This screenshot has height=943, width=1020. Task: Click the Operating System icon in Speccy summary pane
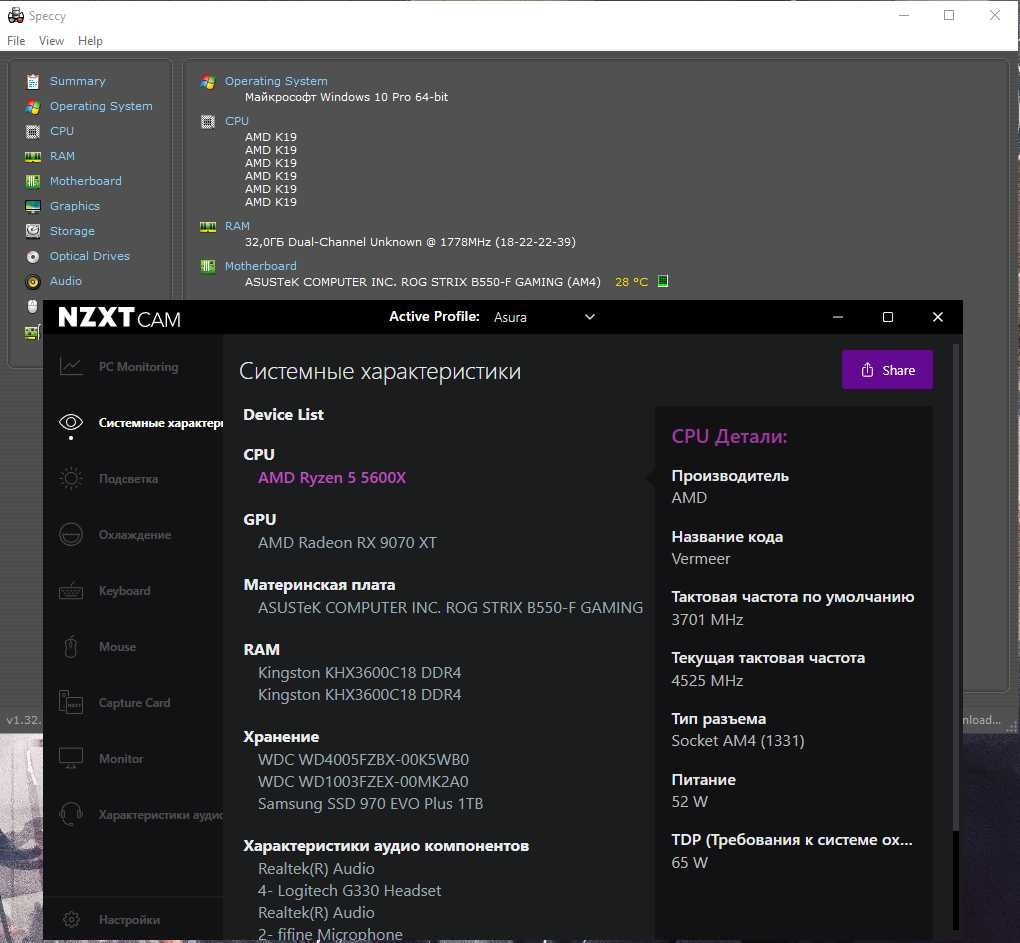(208, 82)
